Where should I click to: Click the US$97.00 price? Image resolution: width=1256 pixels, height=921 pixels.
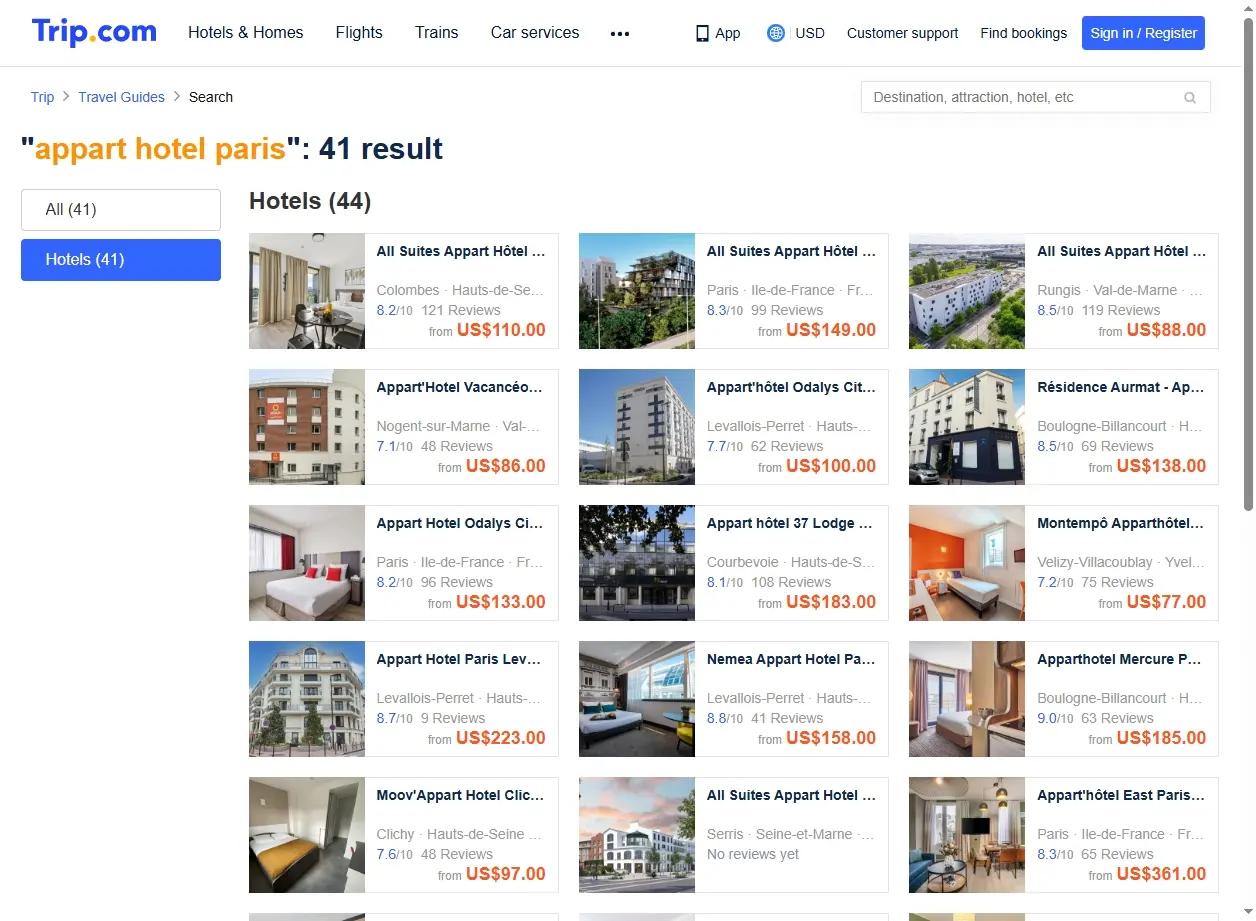tap(506, 874)
